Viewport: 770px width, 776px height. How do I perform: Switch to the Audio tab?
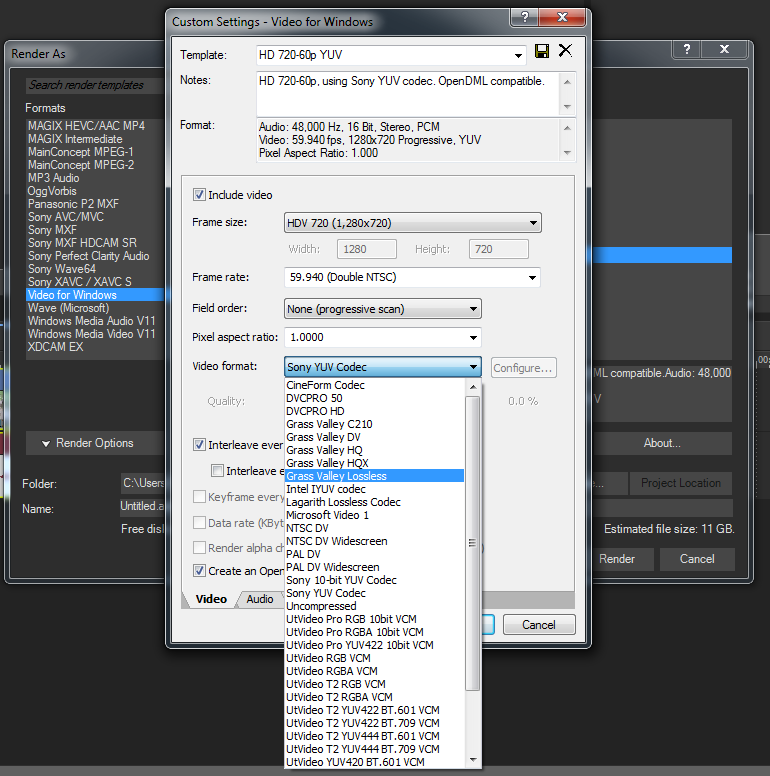260,600
